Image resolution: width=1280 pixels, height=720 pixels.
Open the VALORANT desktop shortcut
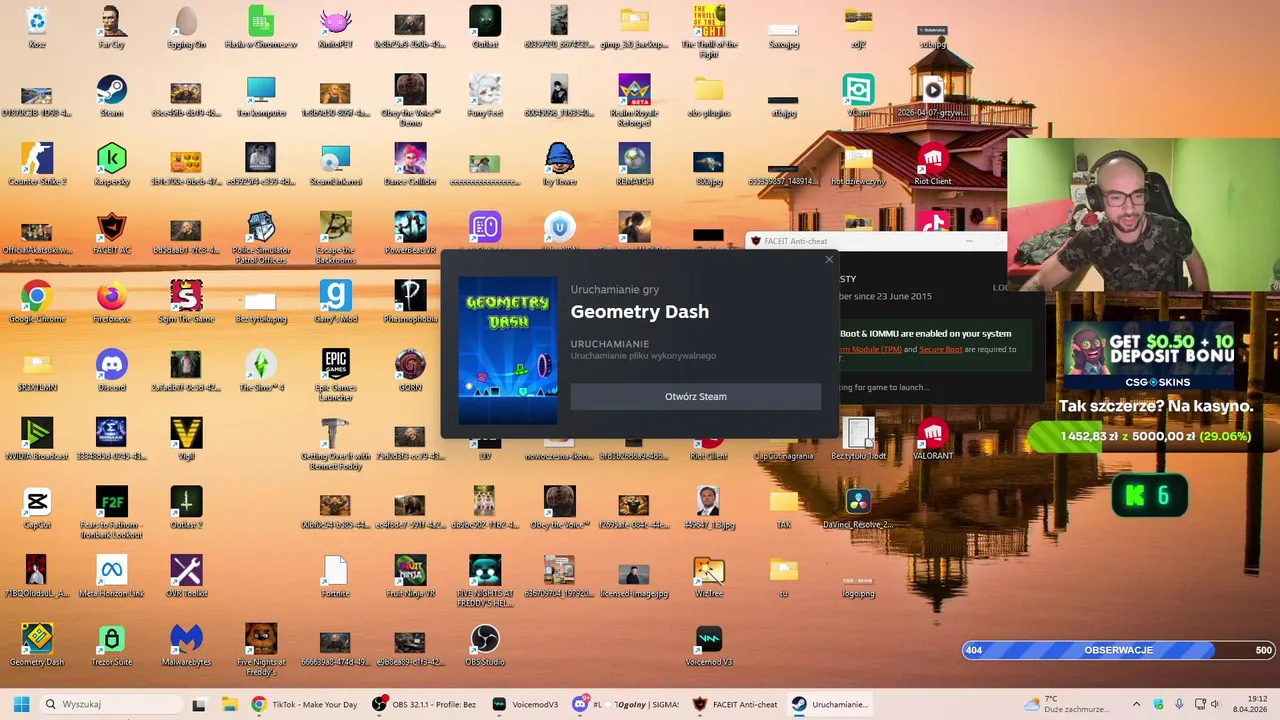[x=933, y=439]
